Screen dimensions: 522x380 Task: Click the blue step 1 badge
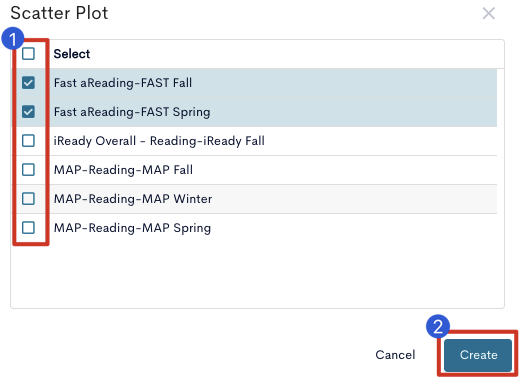(13, 39)
